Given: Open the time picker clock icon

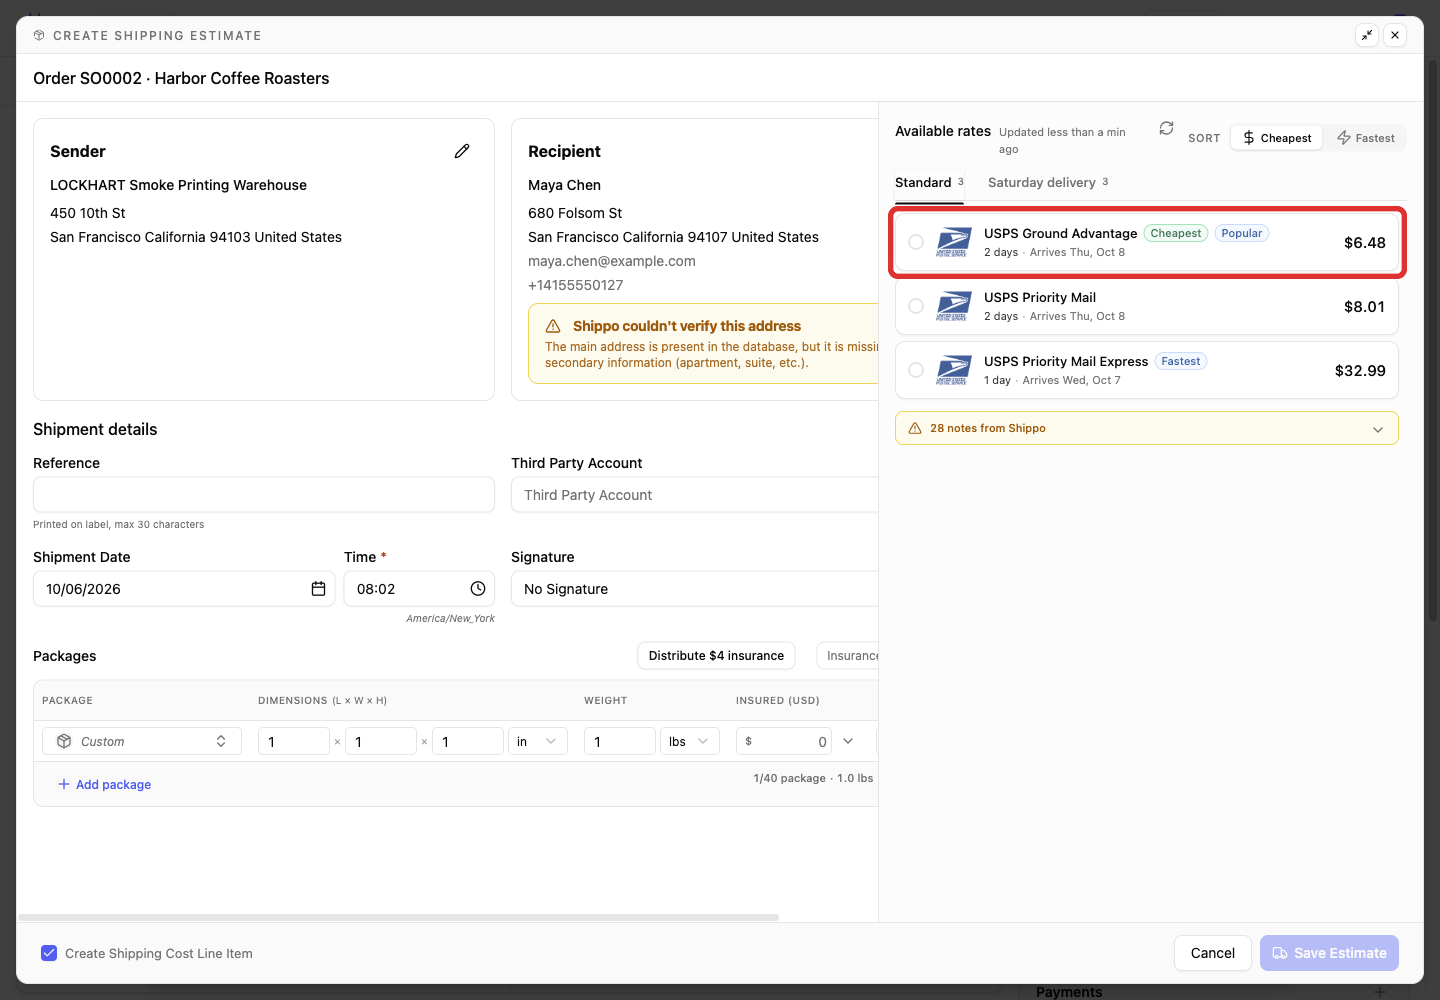Looking at the screenshot, I should coord(478,589).
